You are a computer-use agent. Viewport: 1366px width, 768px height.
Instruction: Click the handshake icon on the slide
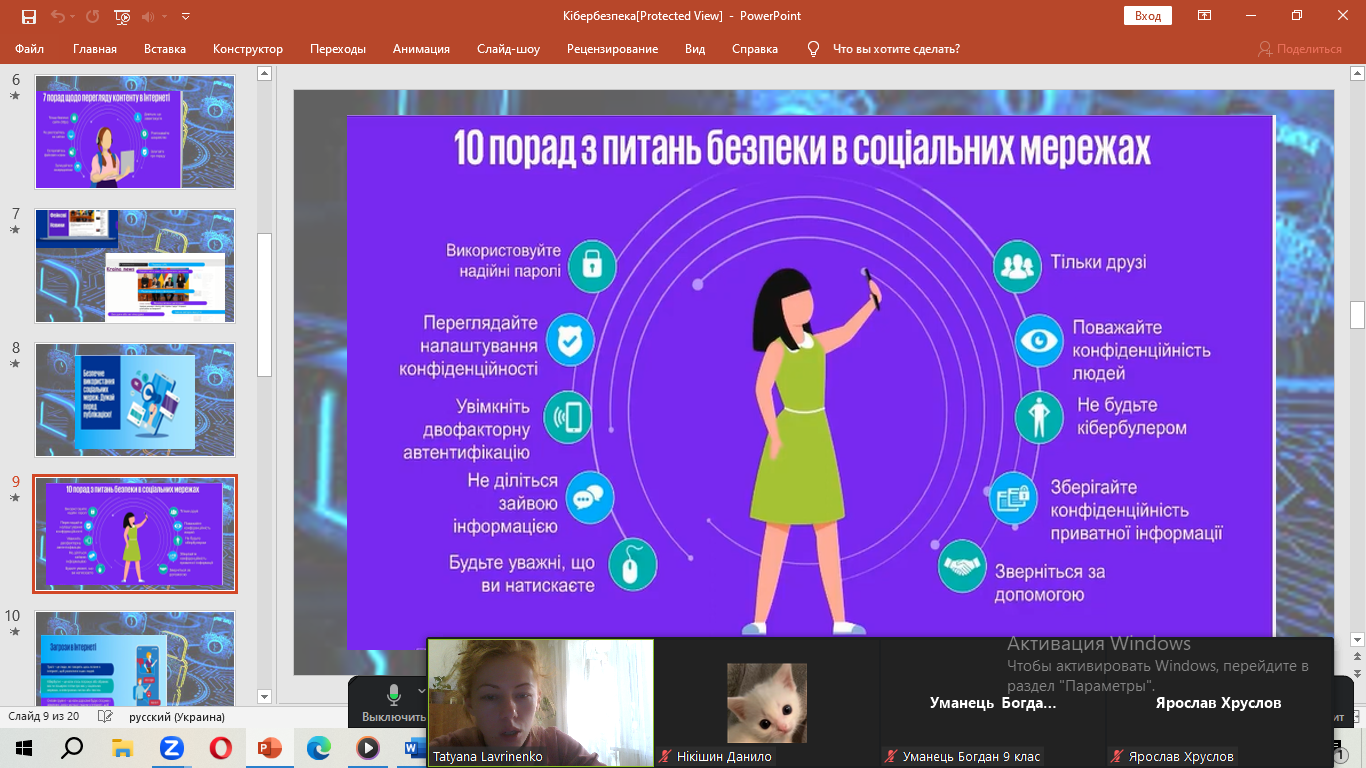(x=962, y=566)
